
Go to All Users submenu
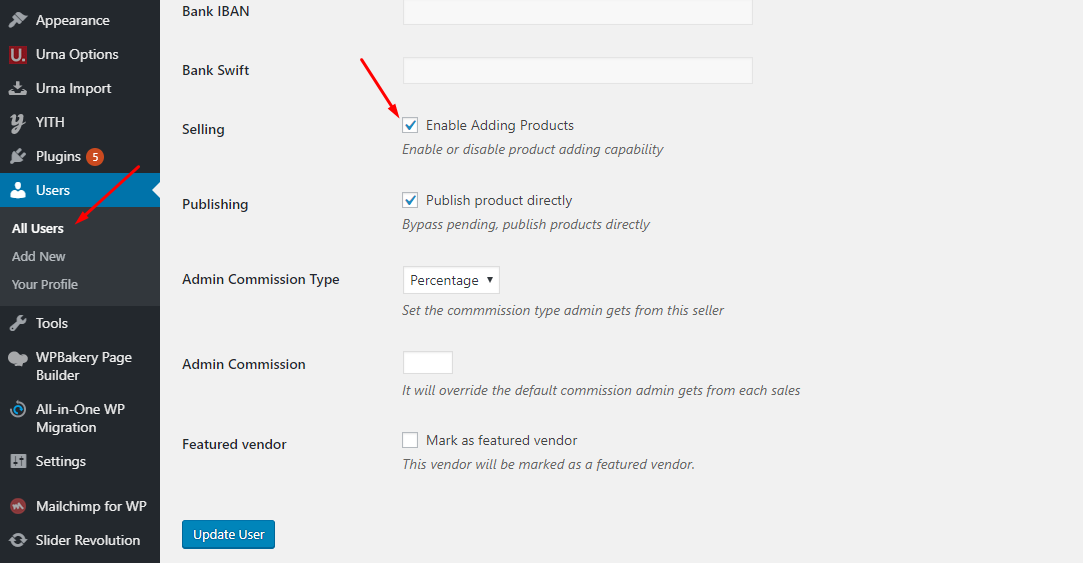[x=37, y=229]
